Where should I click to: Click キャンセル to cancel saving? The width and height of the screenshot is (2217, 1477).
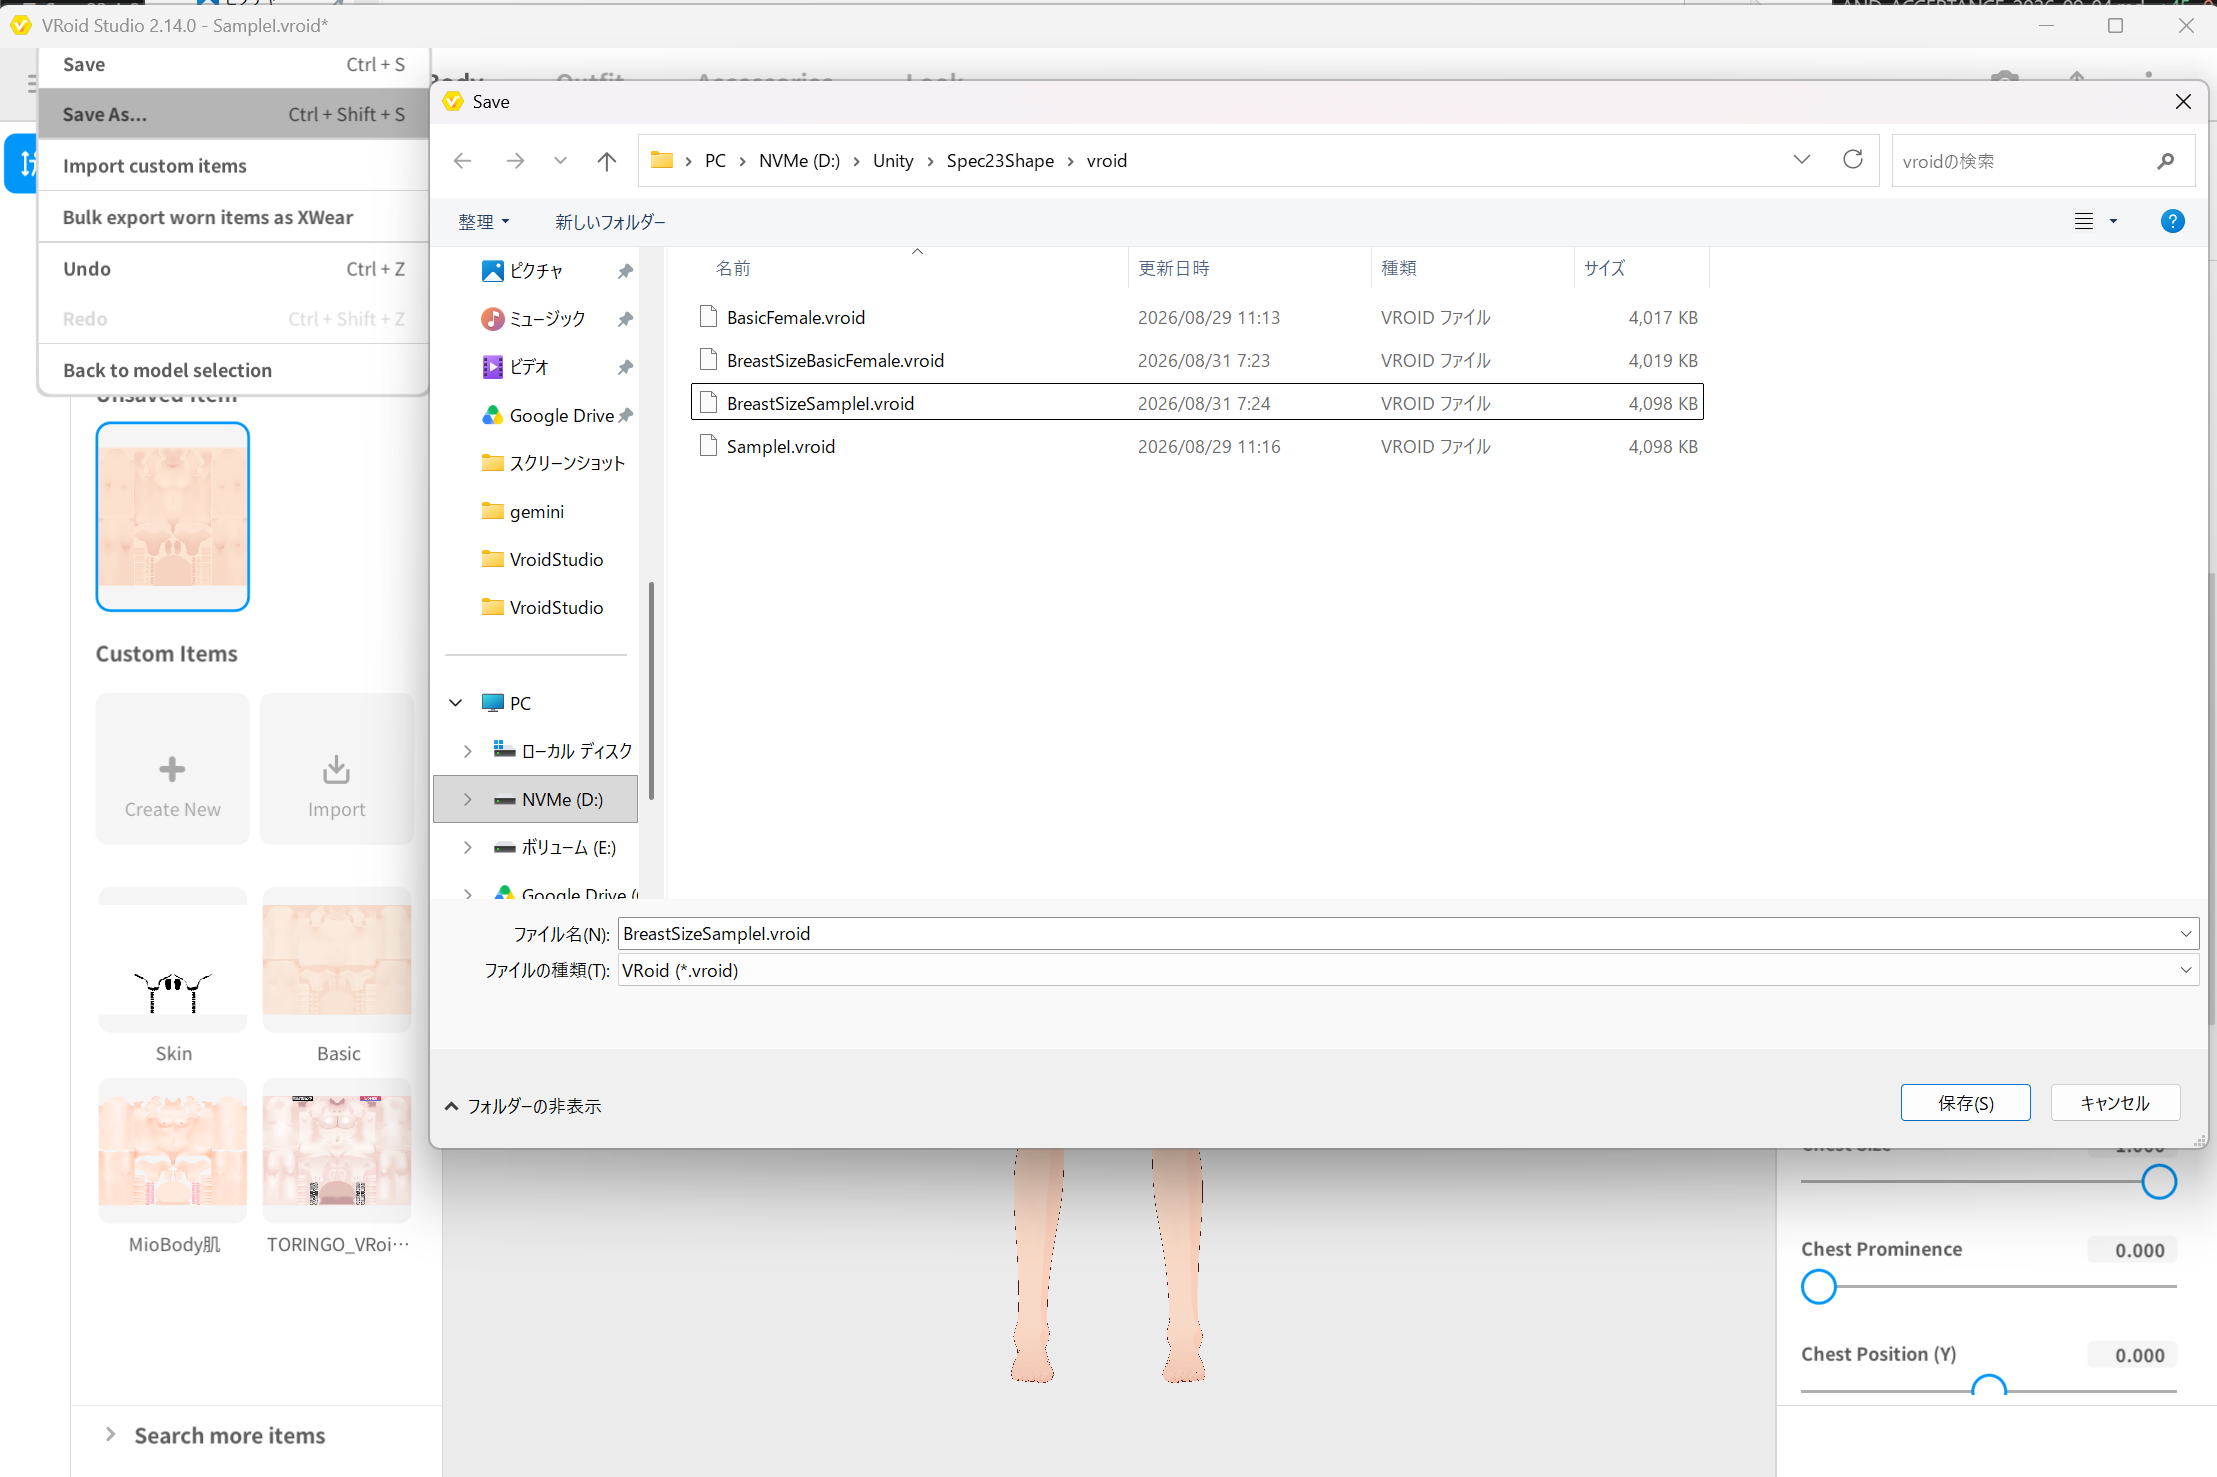click(2115, 1102)
